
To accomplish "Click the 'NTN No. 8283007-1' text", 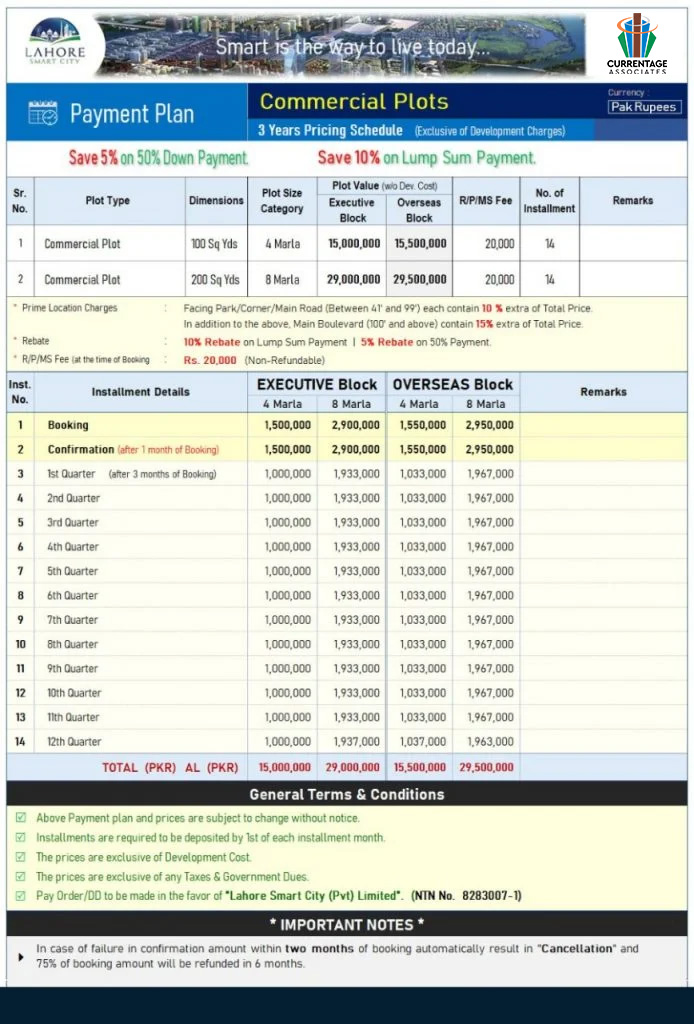I will [466, 895].
